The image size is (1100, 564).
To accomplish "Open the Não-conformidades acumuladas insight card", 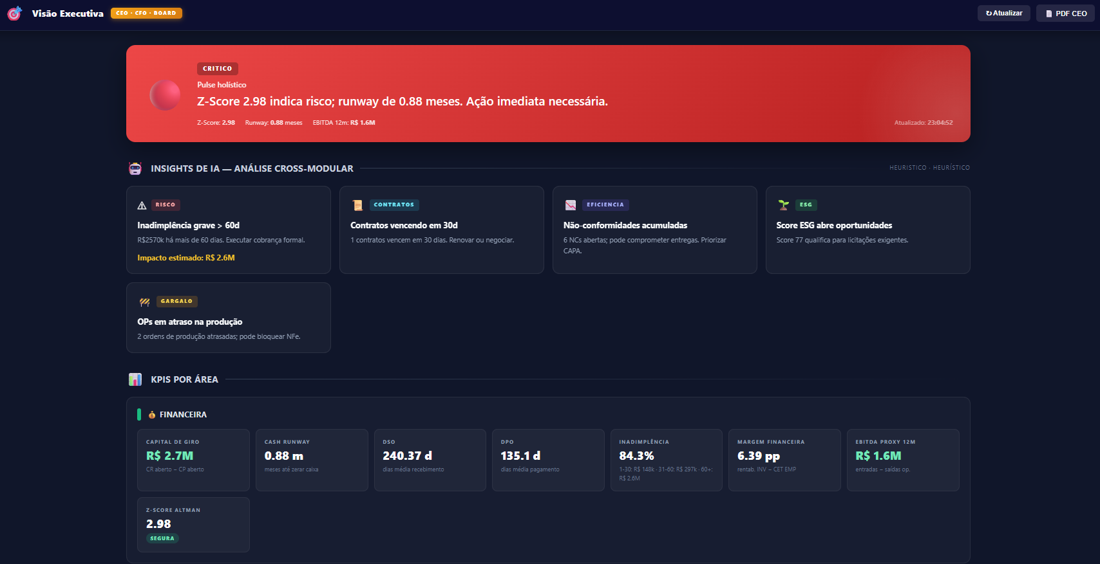I will click(655, 230).
